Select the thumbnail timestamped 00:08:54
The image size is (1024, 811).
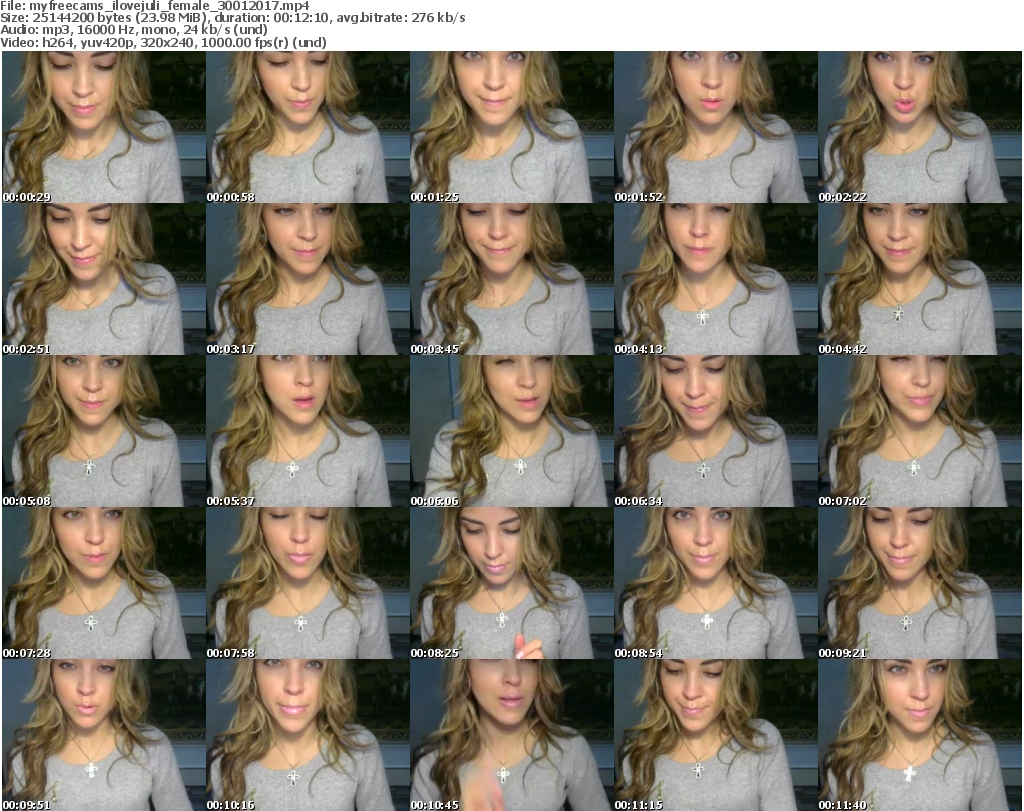[716, 583]
